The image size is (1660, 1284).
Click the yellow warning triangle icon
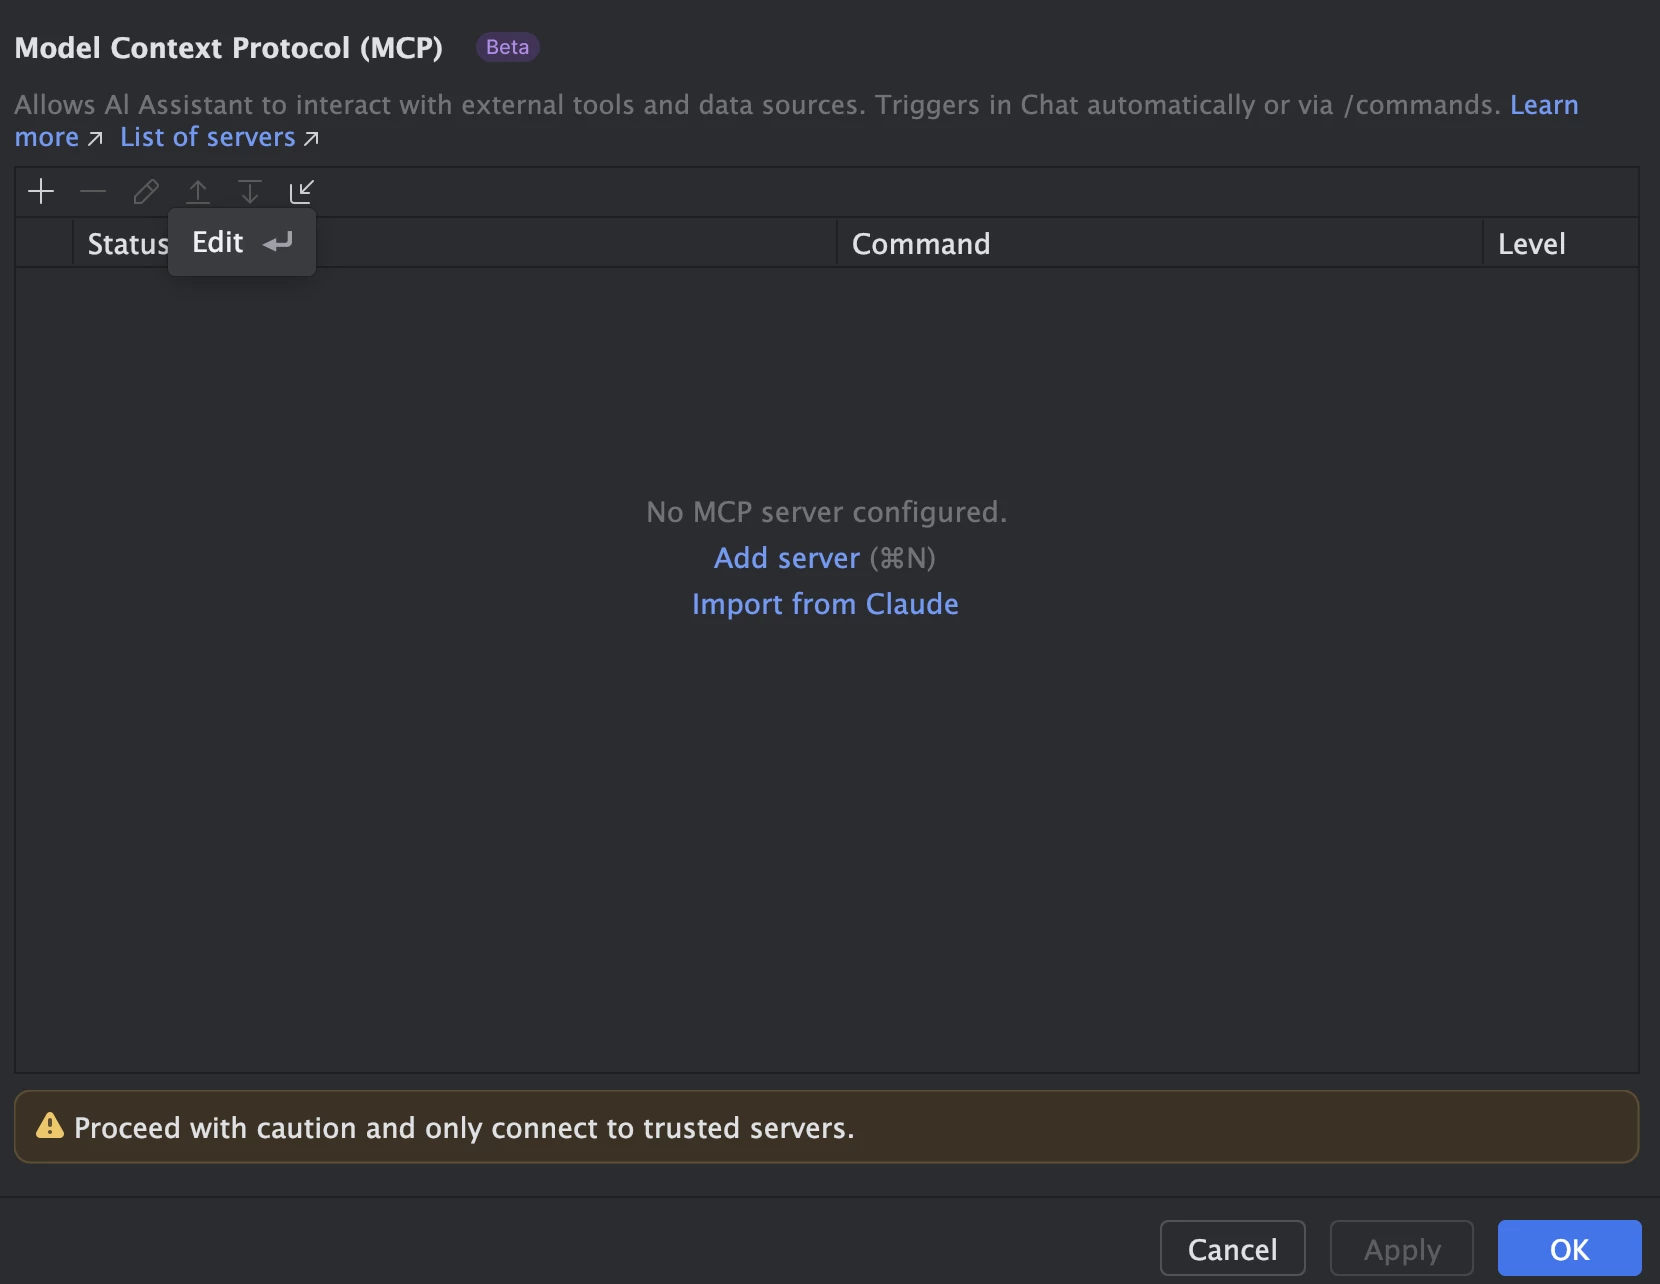[49, 1126]
